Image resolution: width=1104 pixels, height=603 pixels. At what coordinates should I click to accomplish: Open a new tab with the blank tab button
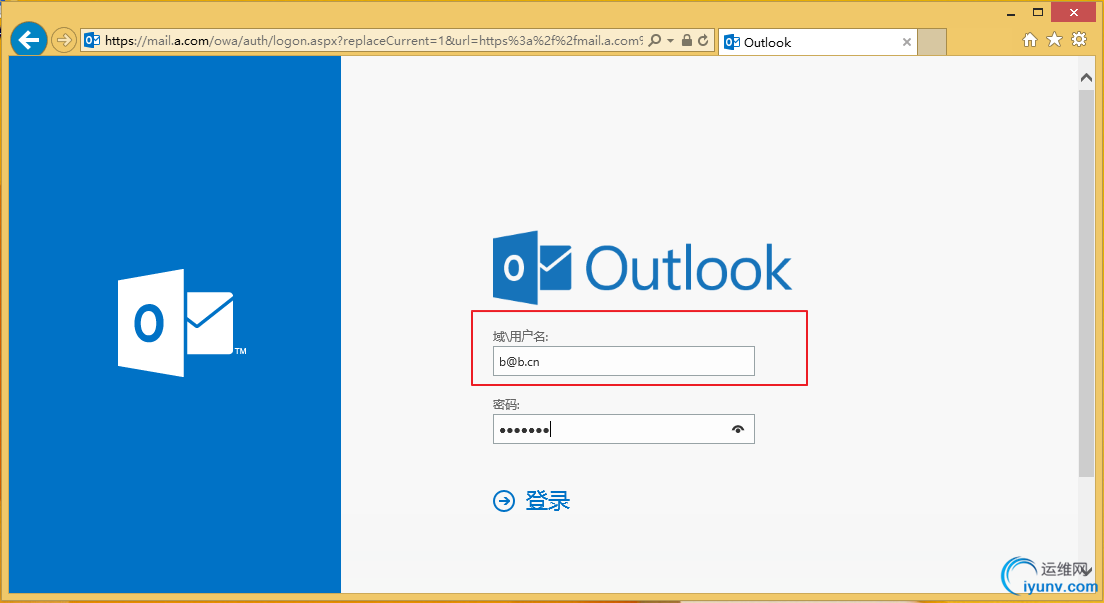[x=932, y=42]
